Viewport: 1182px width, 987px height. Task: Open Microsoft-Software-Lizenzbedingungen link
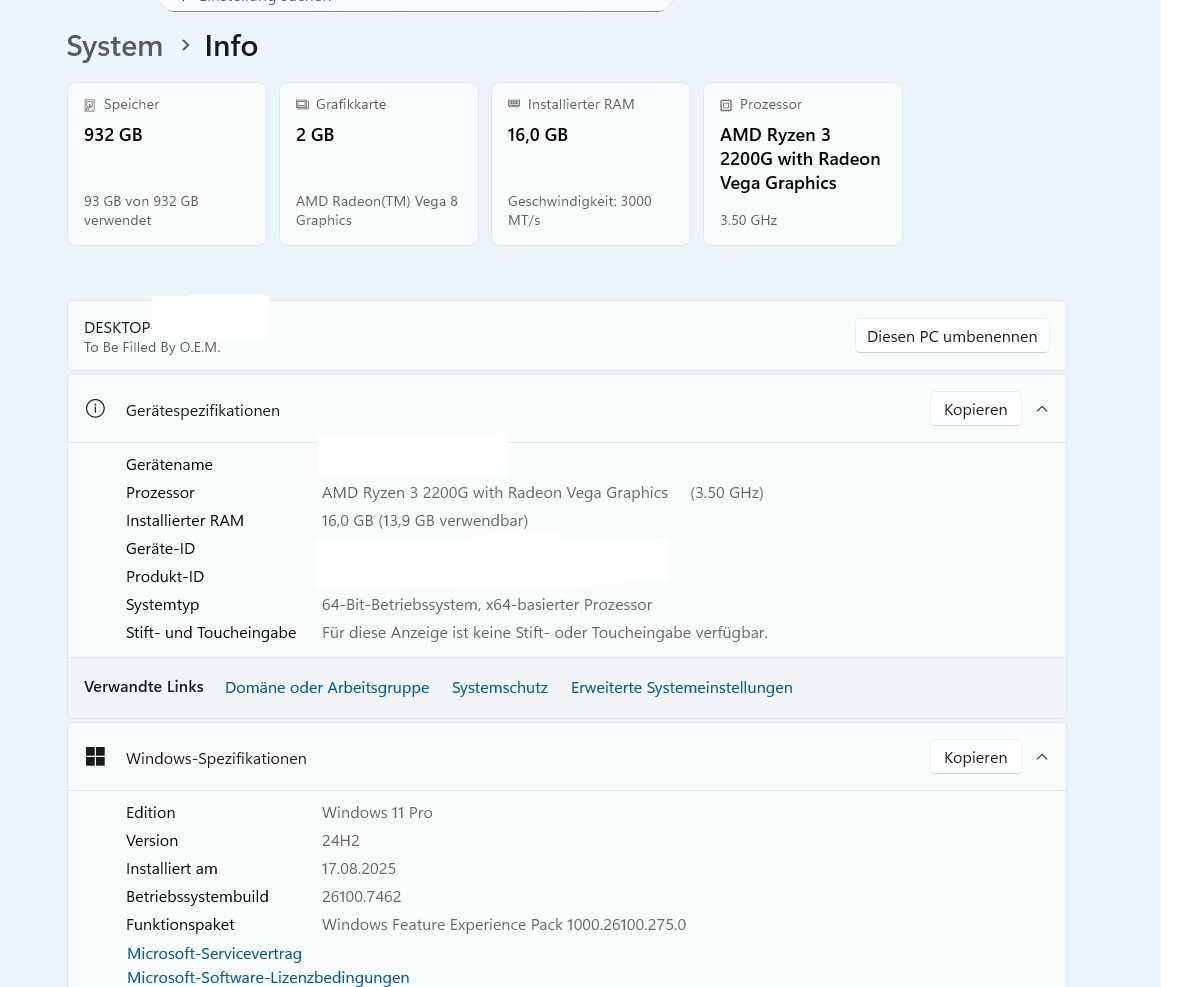[x=268, y=977]
